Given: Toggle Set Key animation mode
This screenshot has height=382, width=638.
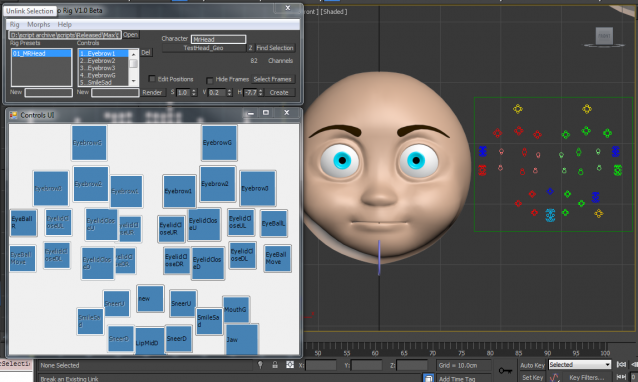Looking at the screenshot, I should click(x=532, y=378).
